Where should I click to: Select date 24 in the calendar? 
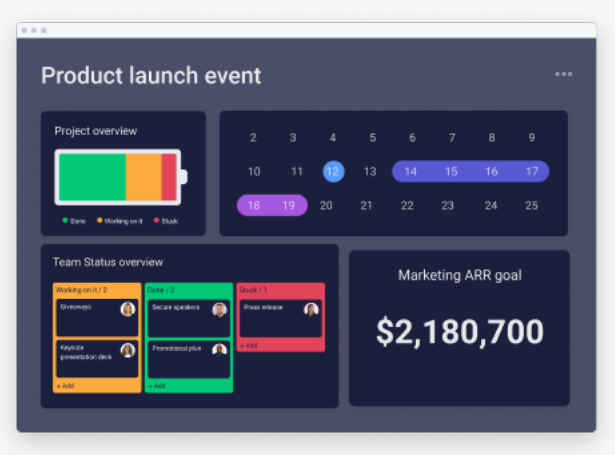[x=491, y=205]
